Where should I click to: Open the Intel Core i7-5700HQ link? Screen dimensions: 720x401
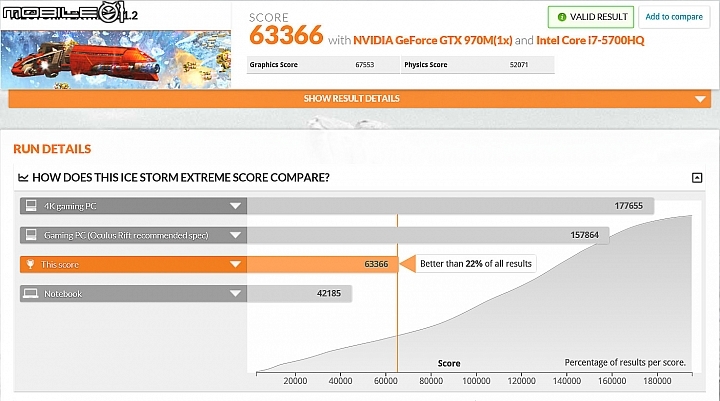click(590, 40)
